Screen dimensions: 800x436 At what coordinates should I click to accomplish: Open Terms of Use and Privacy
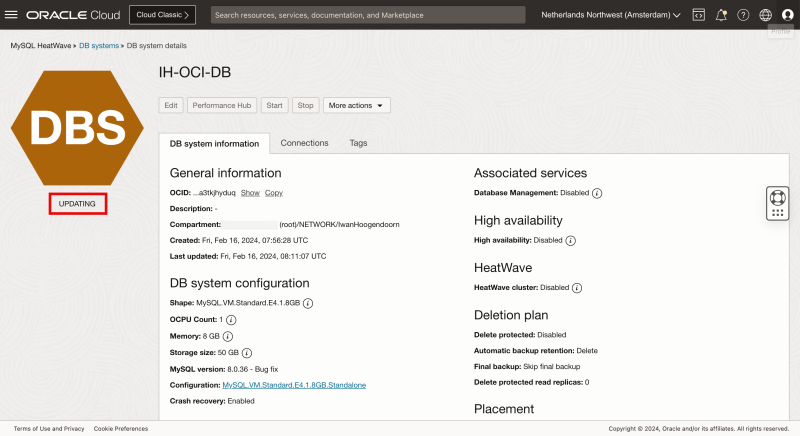tap(49, 429)
